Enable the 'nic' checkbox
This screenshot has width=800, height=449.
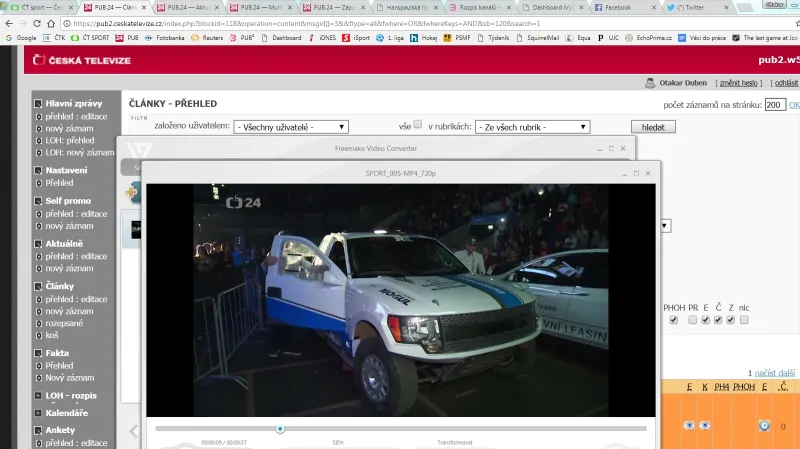click(744, 320)
